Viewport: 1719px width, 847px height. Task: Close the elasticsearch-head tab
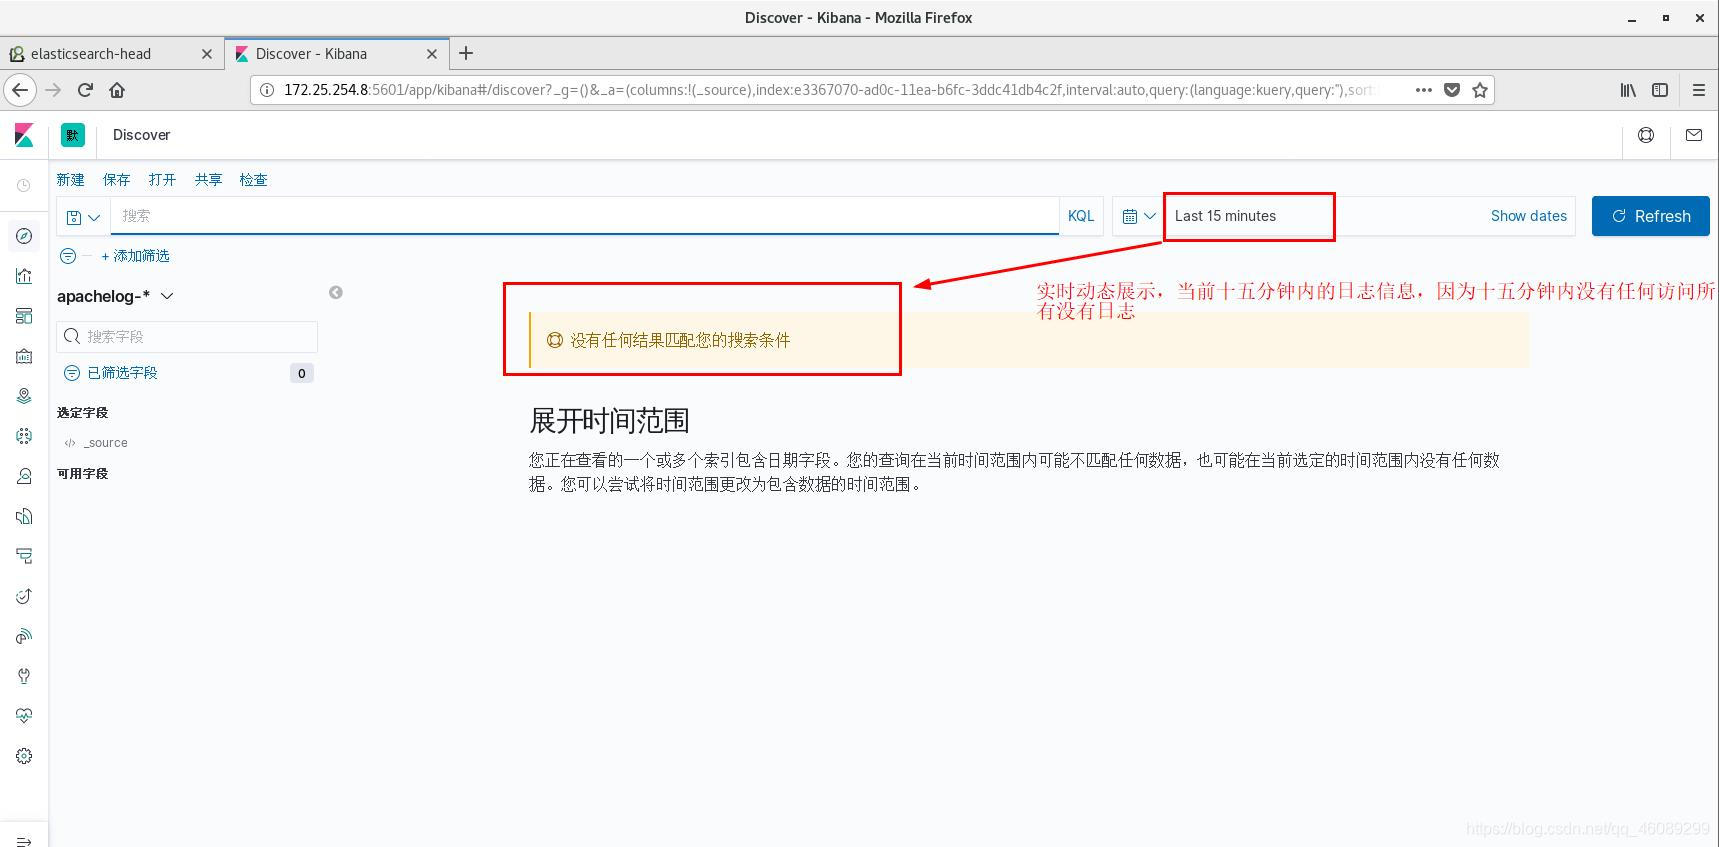(x=207, y=54)
